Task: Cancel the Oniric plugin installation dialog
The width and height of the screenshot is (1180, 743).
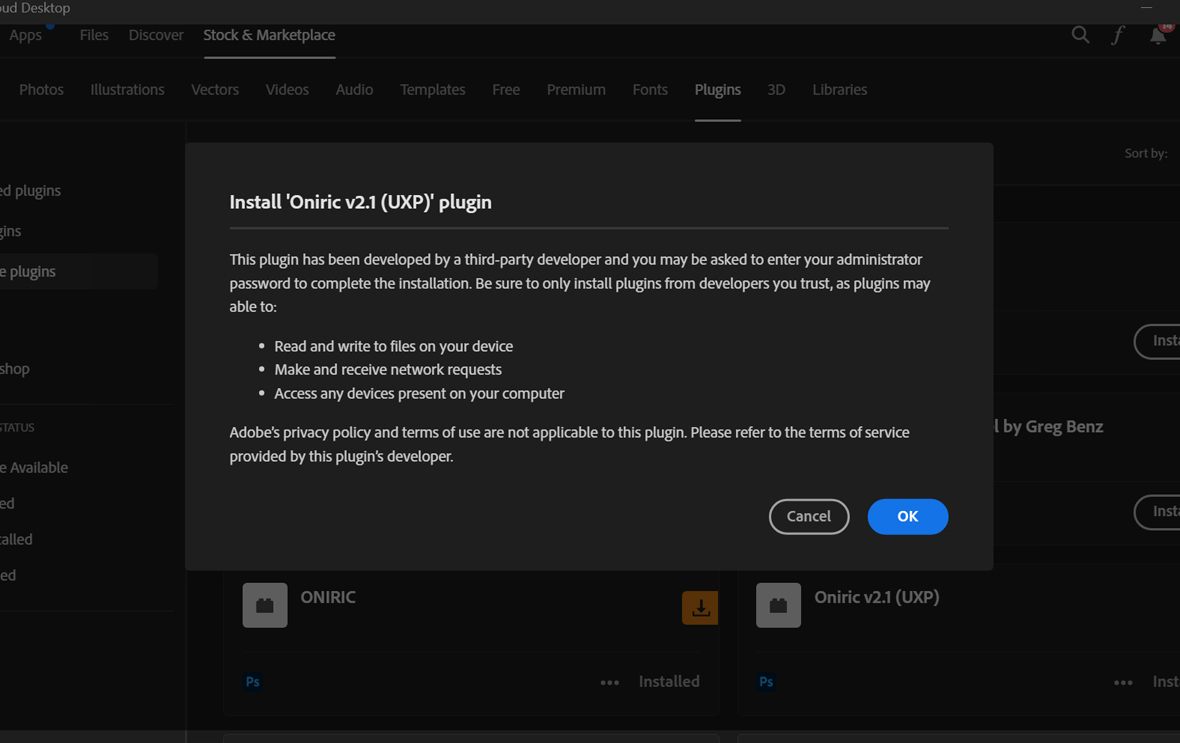Action: tap(808, 516)
